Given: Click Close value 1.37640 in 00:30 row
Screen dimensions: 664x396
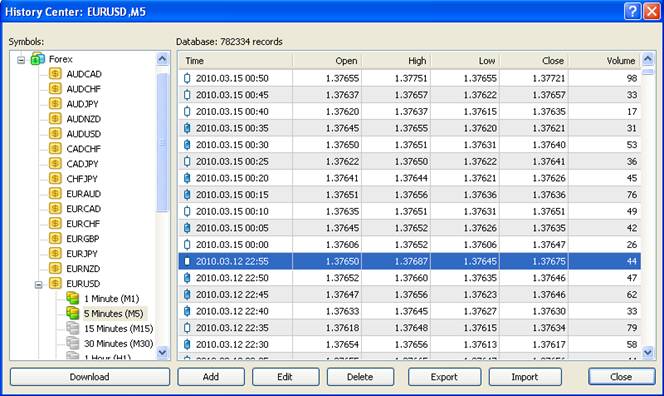Looking at the screenshot, I should (x=549, y=145).
